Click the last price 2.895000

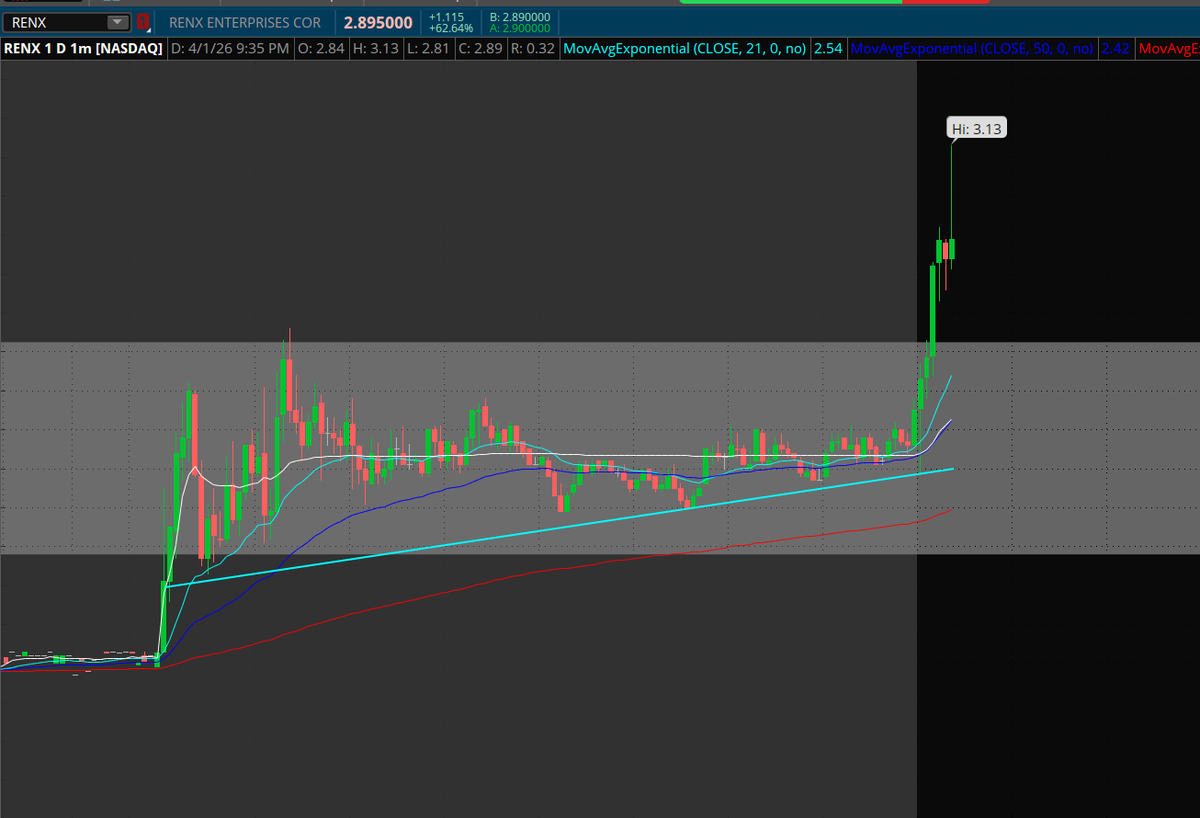click(378, 22)
